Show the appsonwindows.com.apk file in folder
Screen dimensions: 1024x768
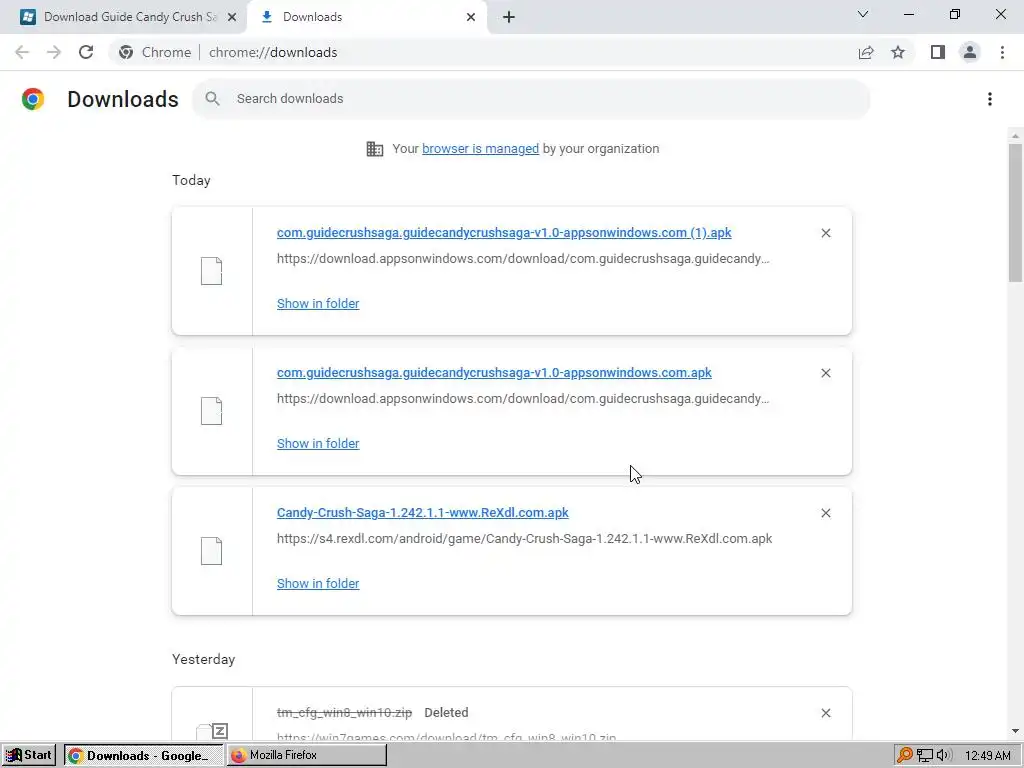coord(318,443)
